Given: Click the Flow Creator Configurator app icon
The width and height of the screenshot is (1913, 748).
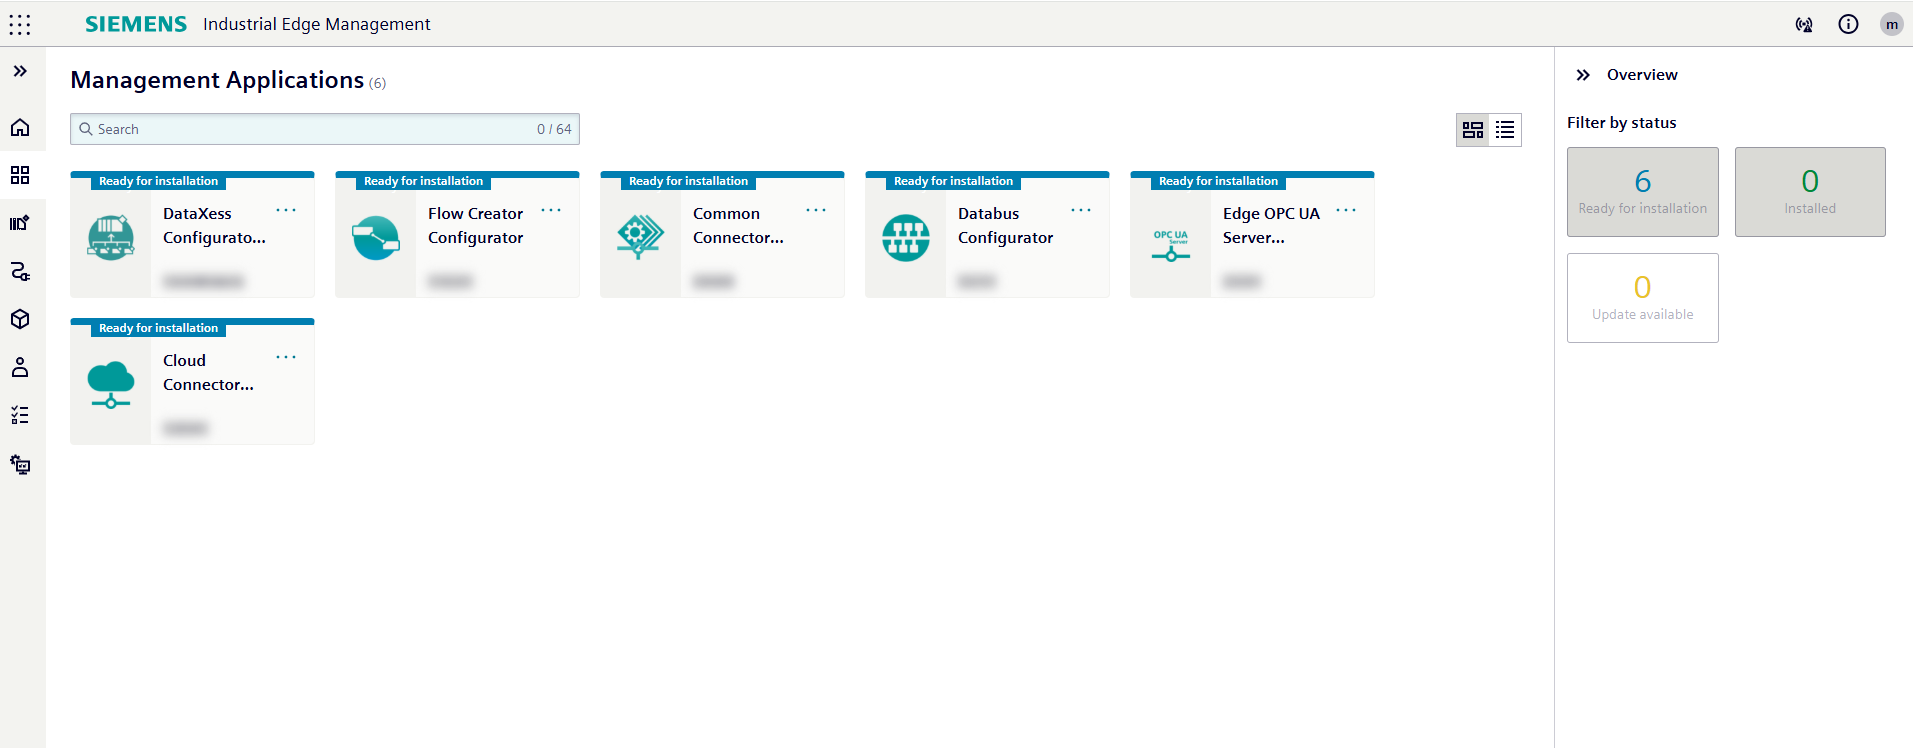Looking at the screenshot, I should coord(376,237).
